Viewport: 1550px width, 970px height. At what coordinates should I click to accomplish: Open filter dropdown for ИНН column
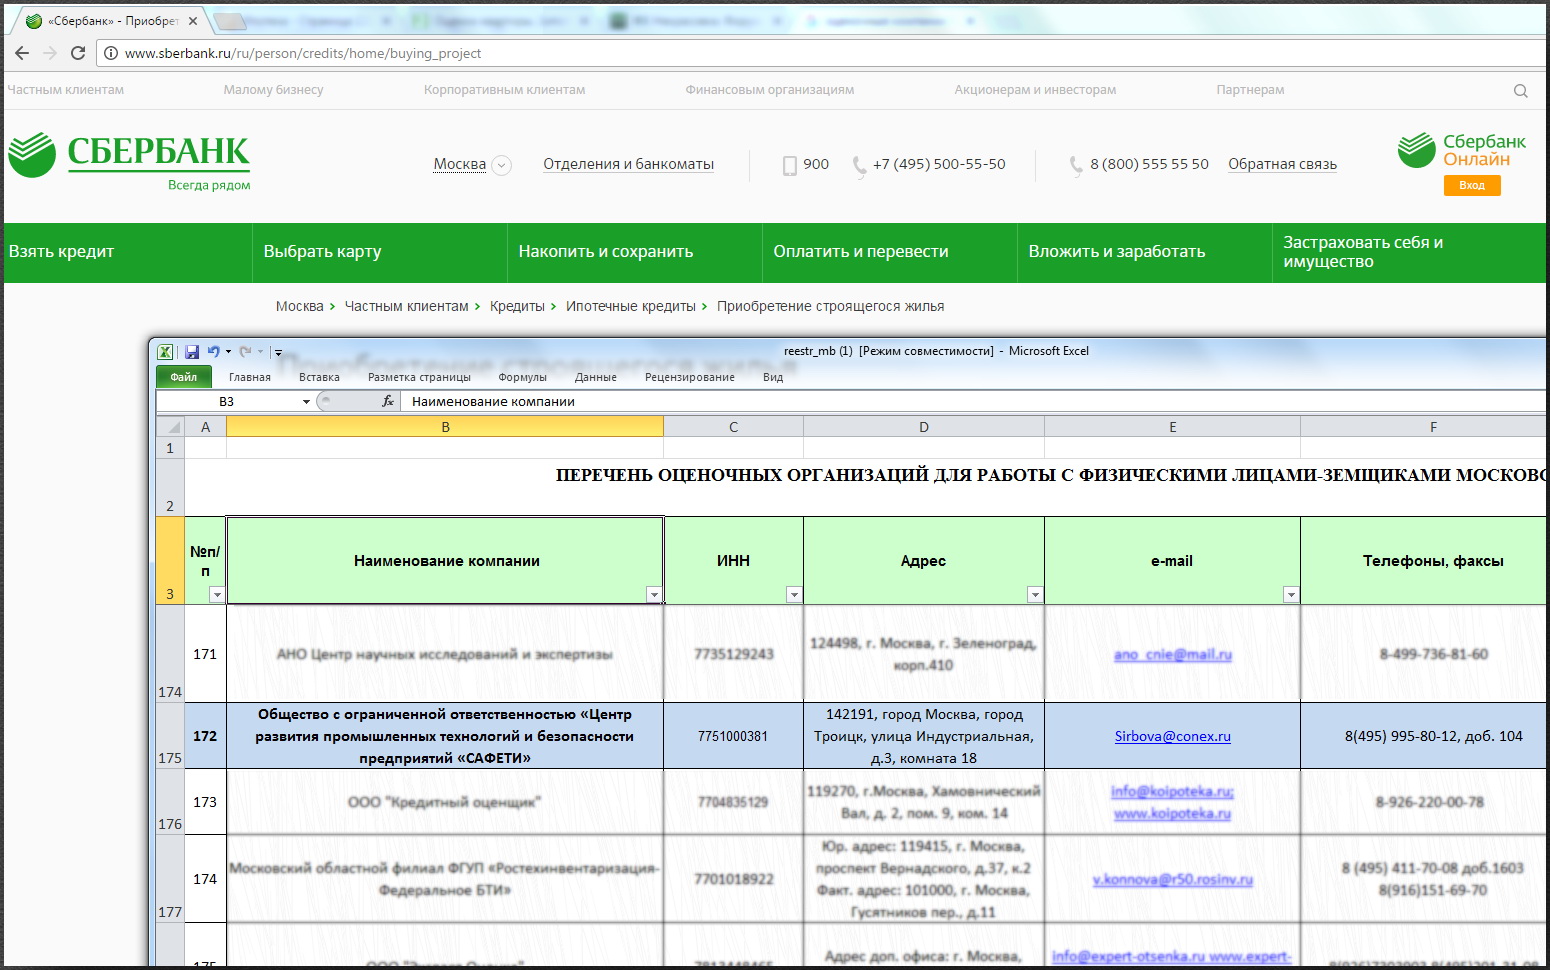coord(794,595)
